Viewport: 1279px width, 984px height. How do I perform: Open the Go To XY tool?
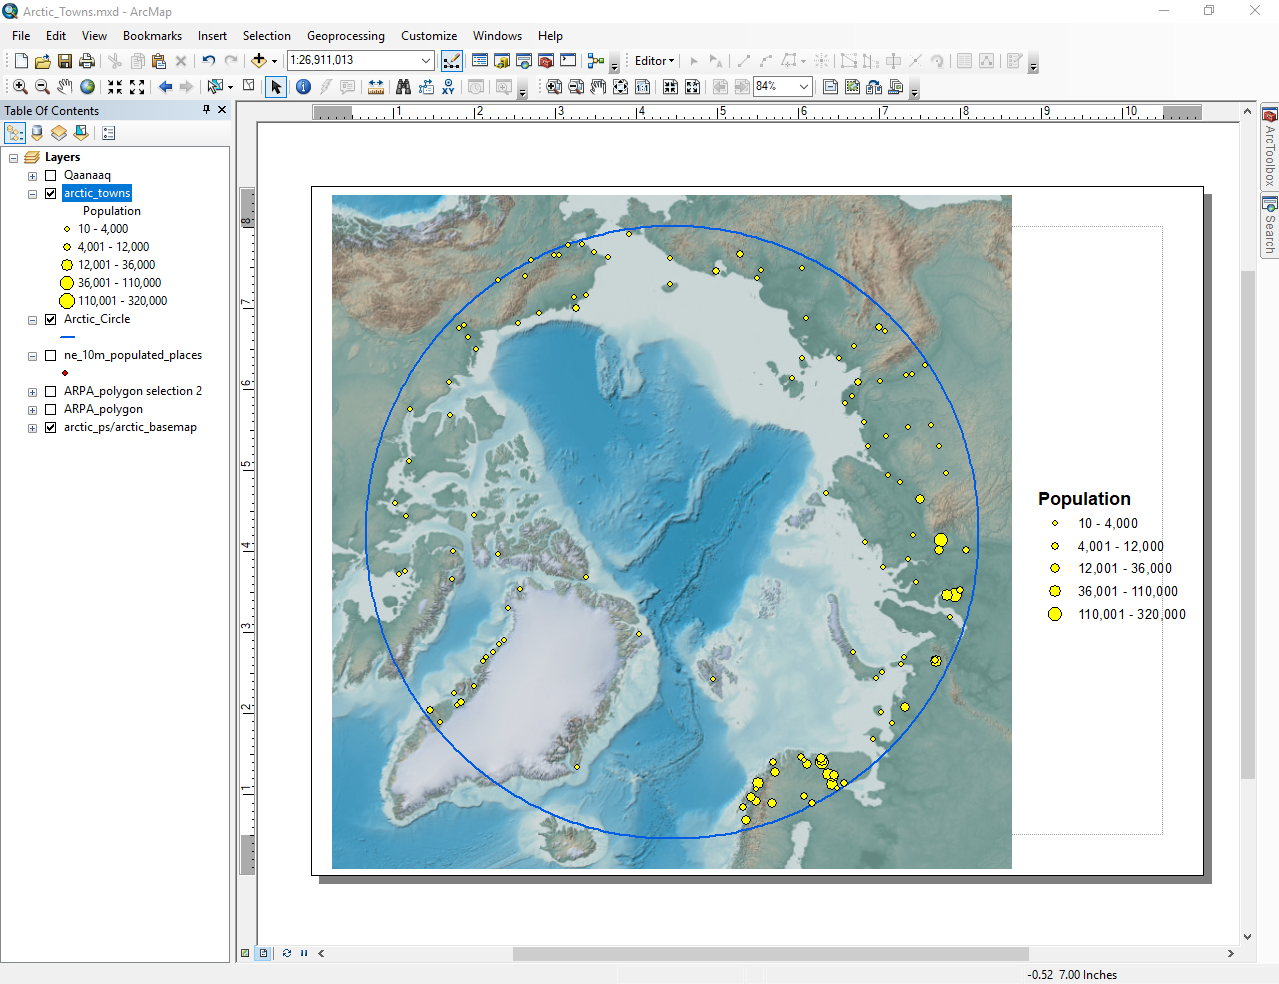tap(448, 87)
